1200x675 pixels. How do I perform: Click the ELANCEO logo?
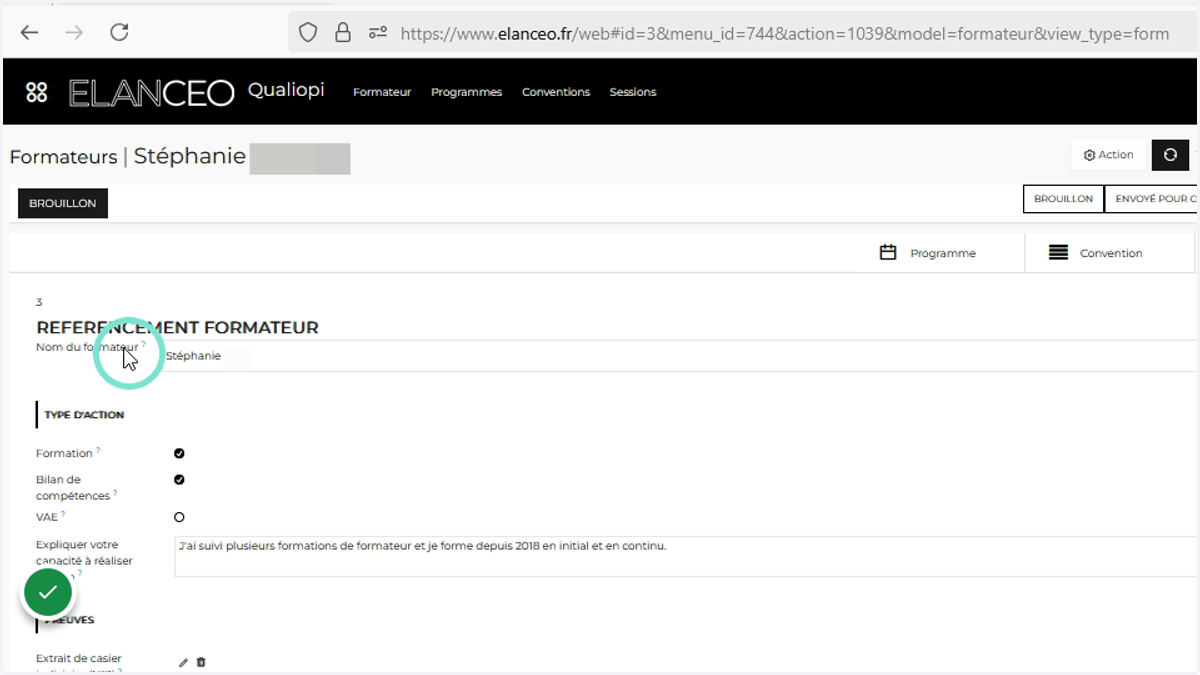(x=151, y=93)
